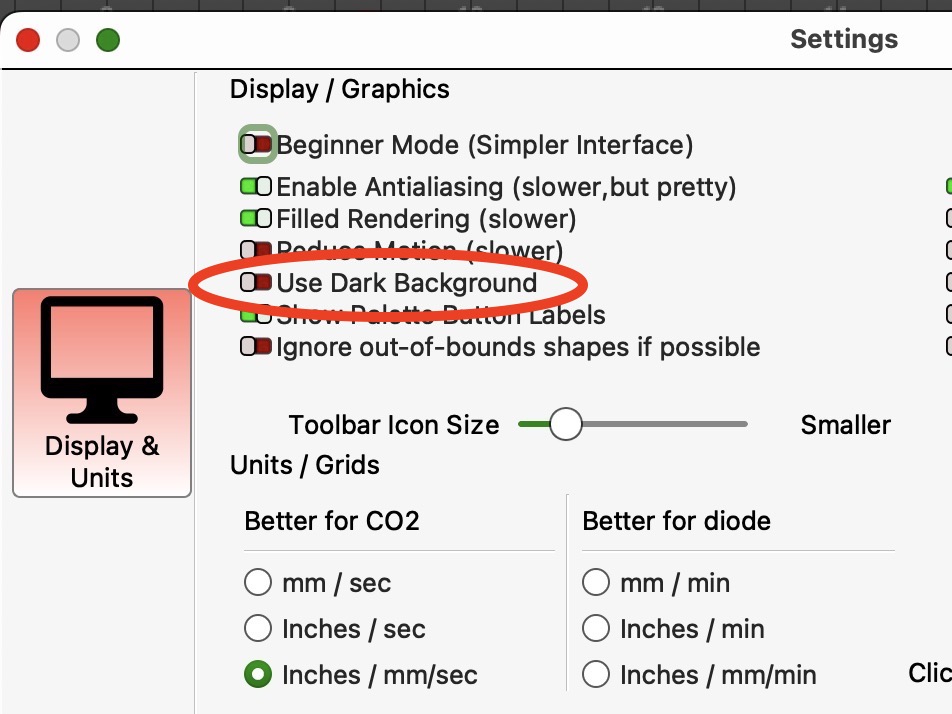
Task: Select Inches / sec units
Action: [x=258, y=628]
